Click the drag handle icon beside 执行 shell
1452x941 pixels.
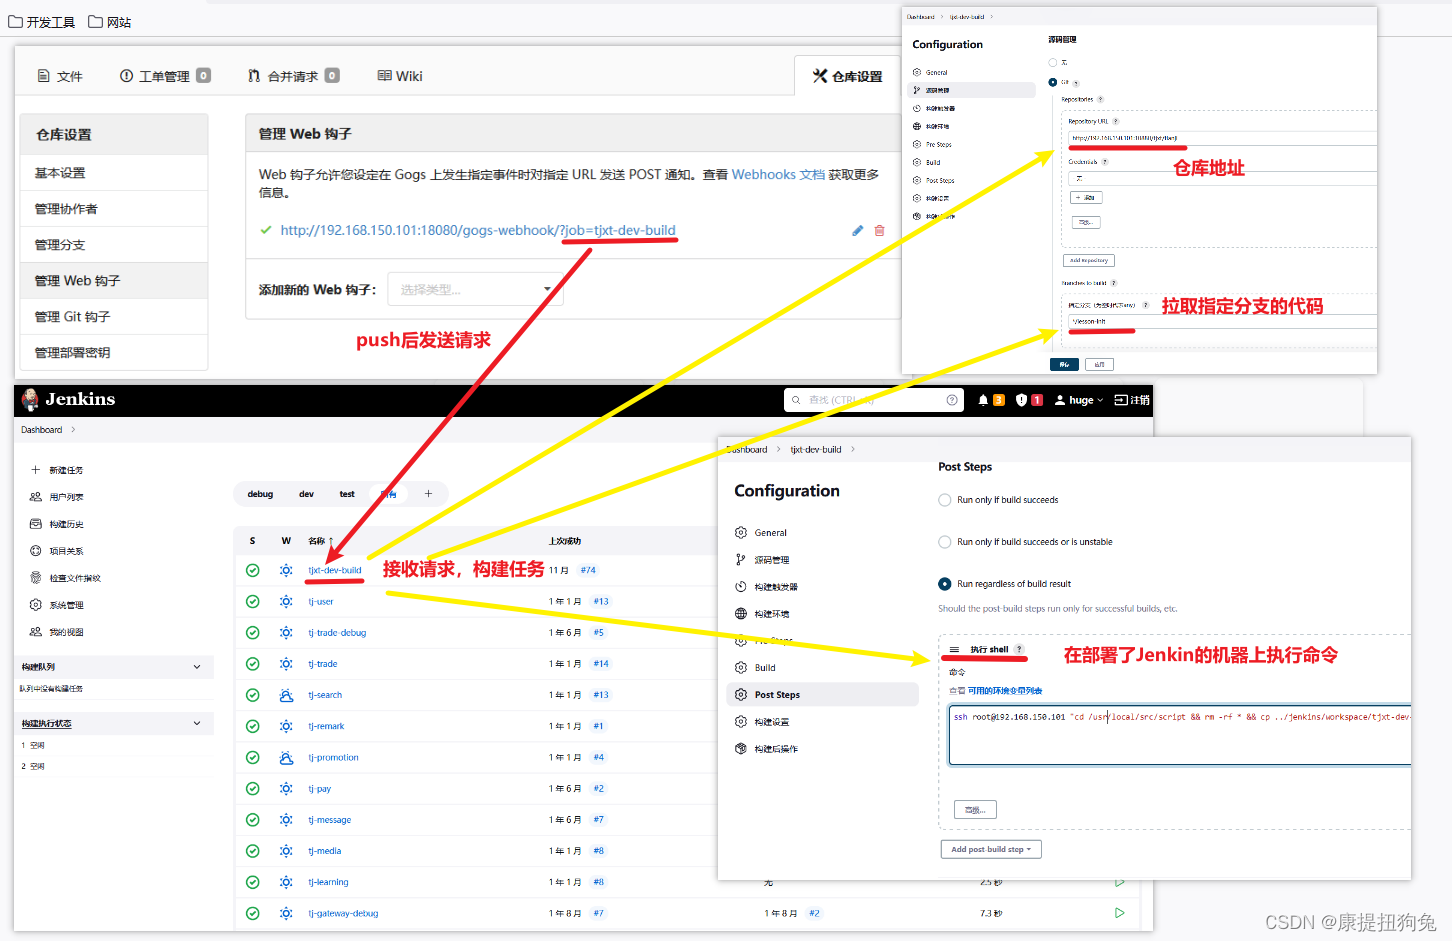954,650
